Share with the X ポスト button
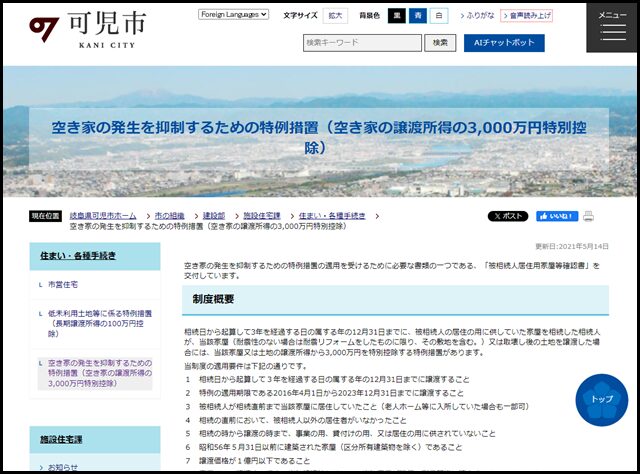 [508, 216]
